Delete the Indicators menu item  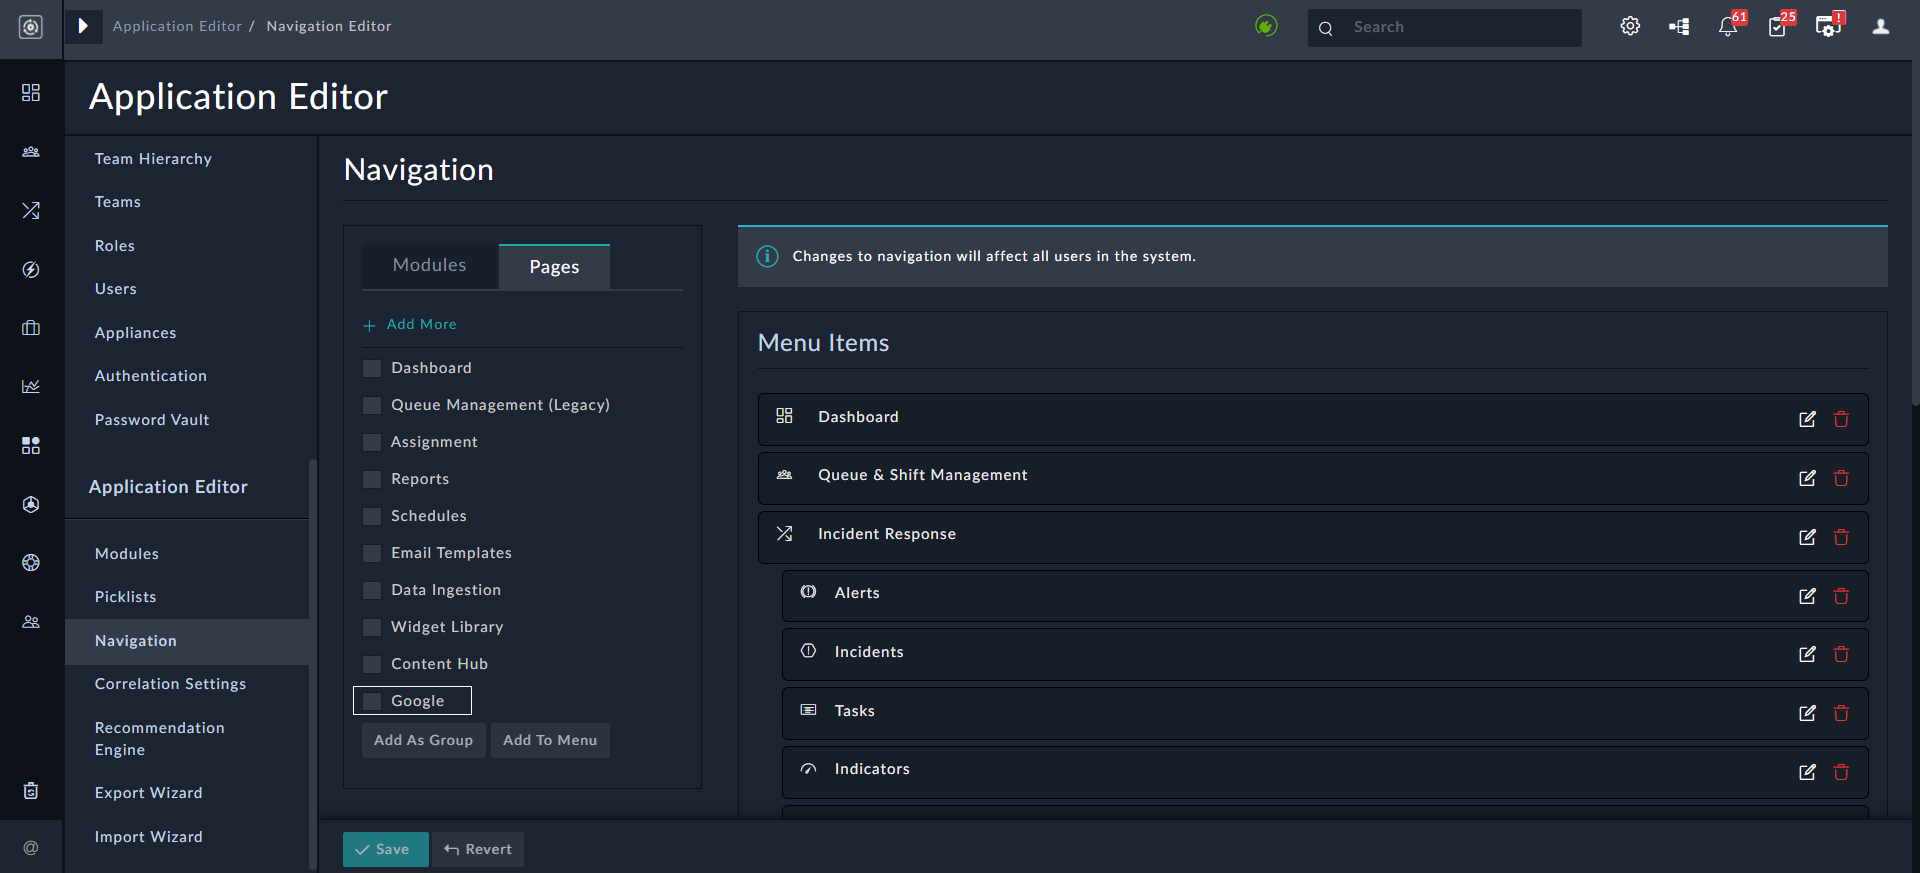(1841, 772)
